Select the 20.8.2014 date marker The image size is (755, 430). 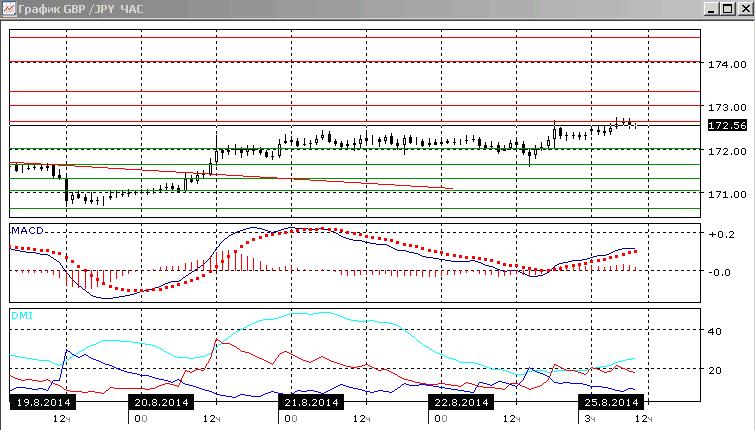[161, 403]
